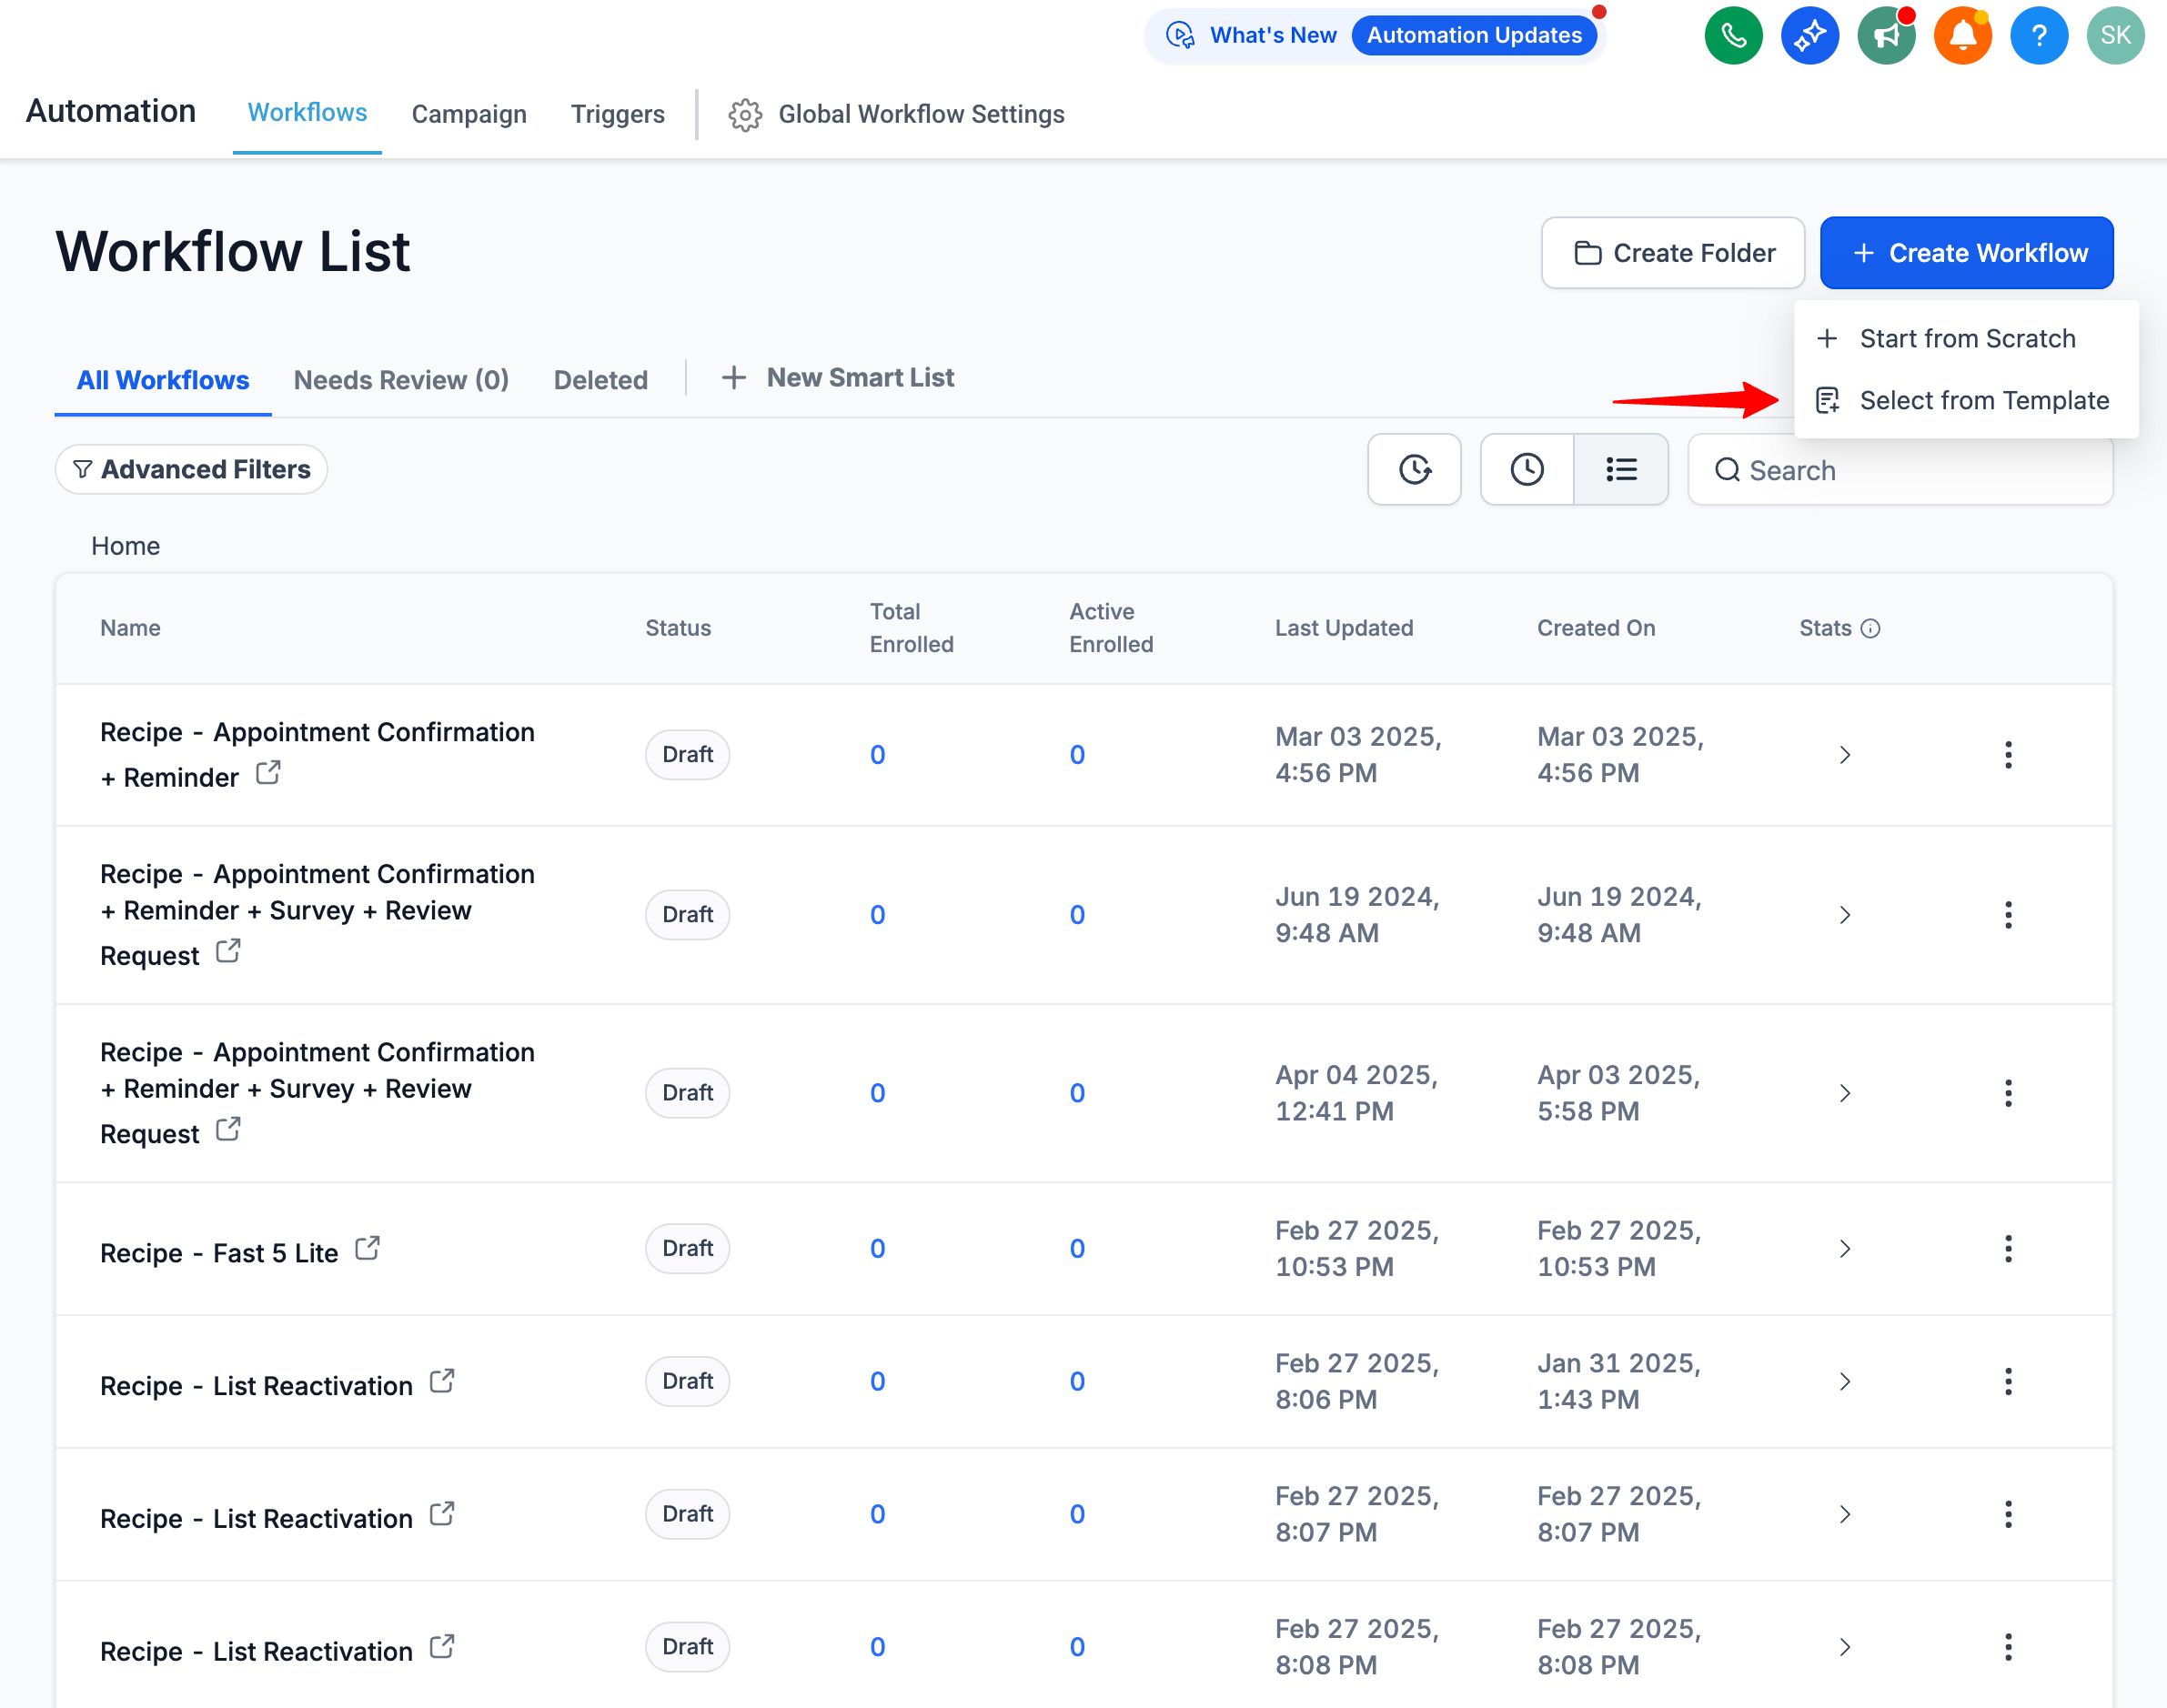The width and height of the screenshot is (2167, 1708).
Task: Switch to the clock history view
Action: click(1527, 469)
